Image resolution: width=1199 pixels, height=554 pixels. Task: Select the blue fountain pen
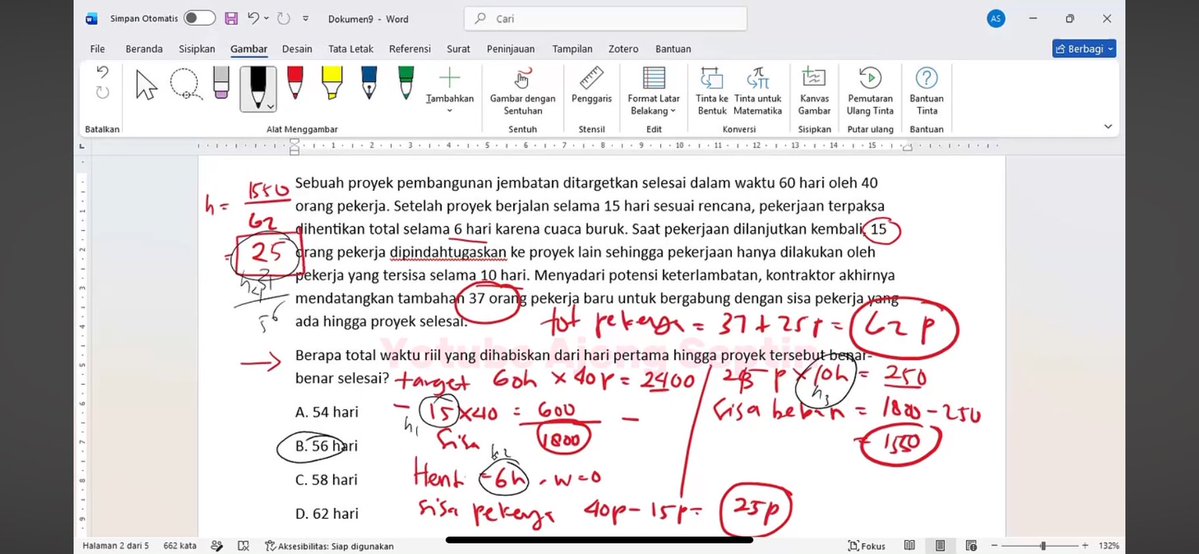(369, 82)
